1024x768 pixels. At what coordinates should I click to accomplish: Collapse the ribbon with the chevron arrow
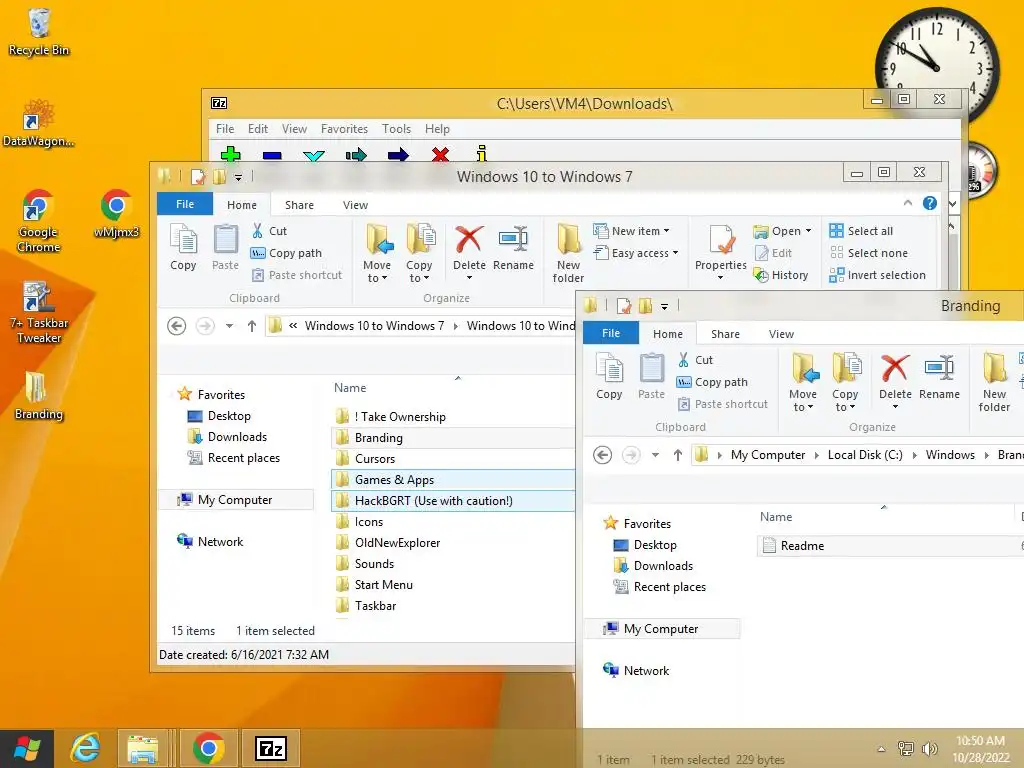[908, 203]
